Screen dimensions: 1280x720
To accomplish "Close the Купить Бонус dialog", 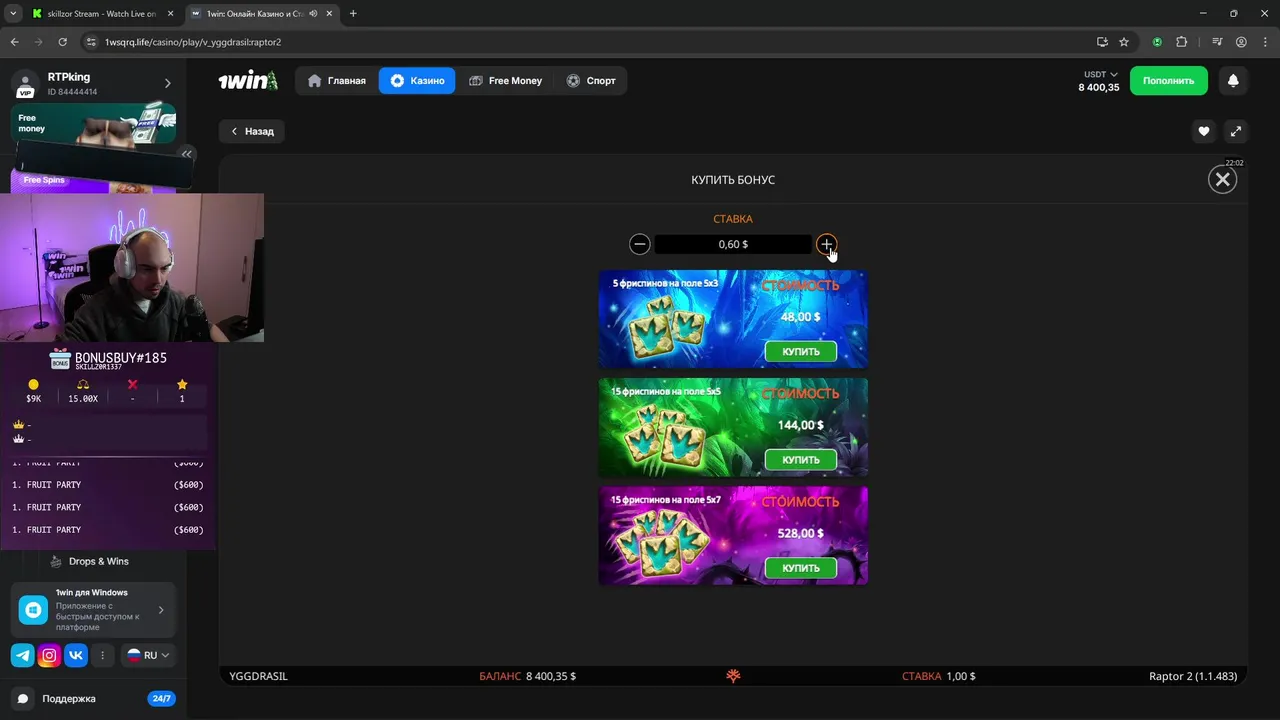I will point(1222,179).
